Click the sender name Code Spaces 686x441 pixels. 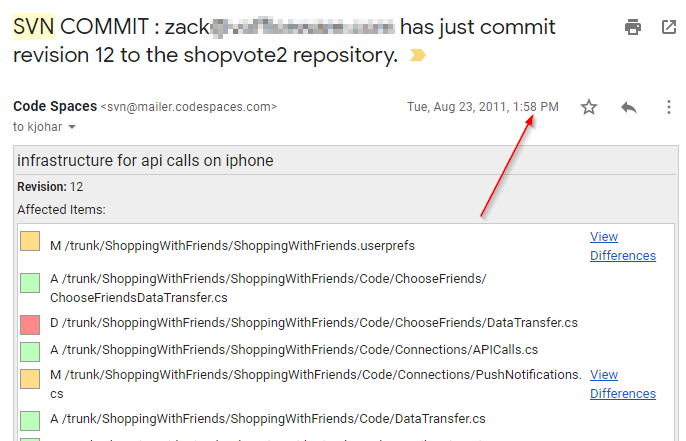(54, 106)
